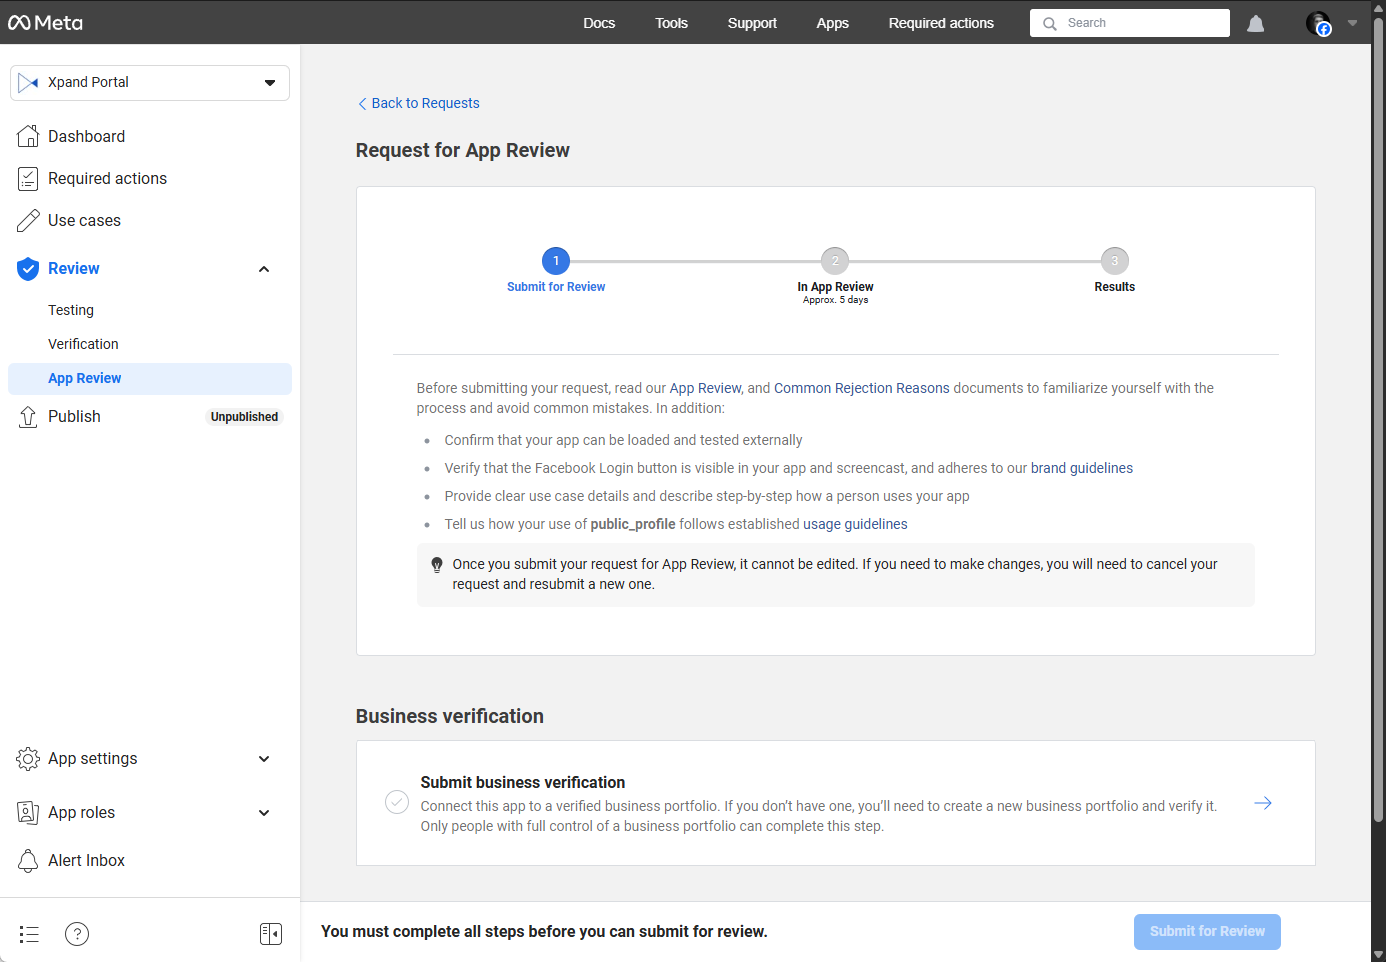Open the Tools menu
Image resolution: width=1386 pixels, height=962 pixels.
tap(672, 23)
